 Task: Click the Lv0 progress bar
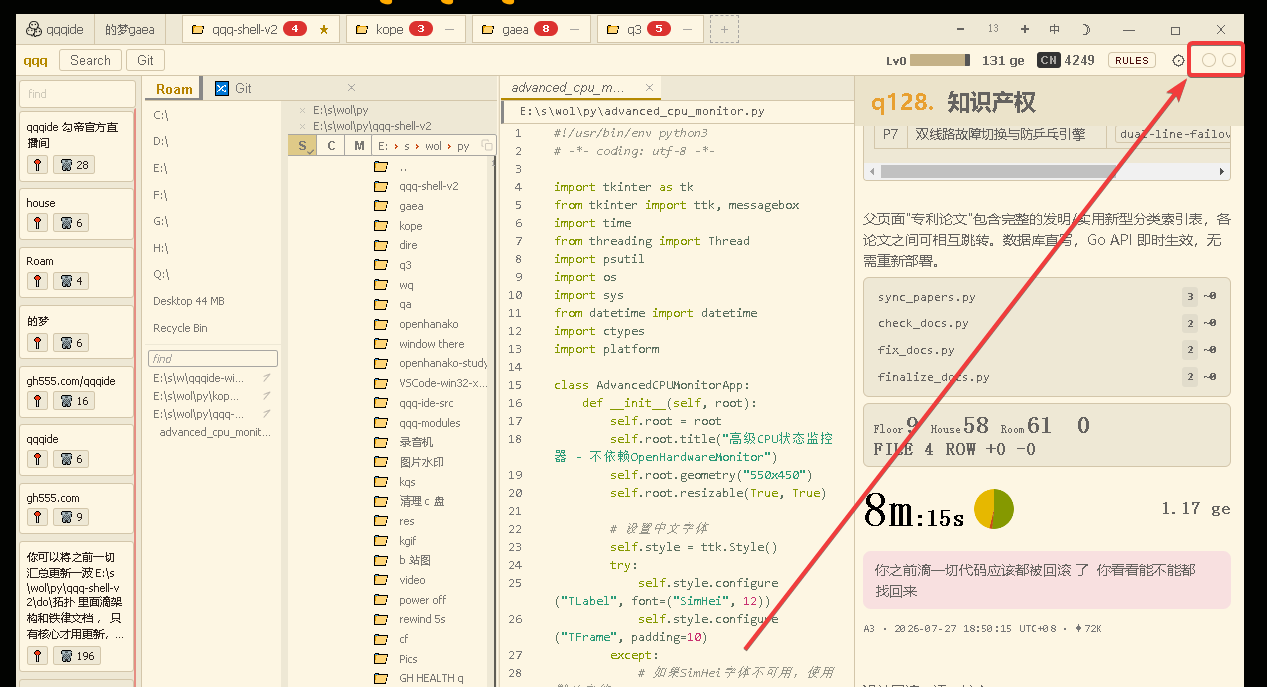point(940,60)
